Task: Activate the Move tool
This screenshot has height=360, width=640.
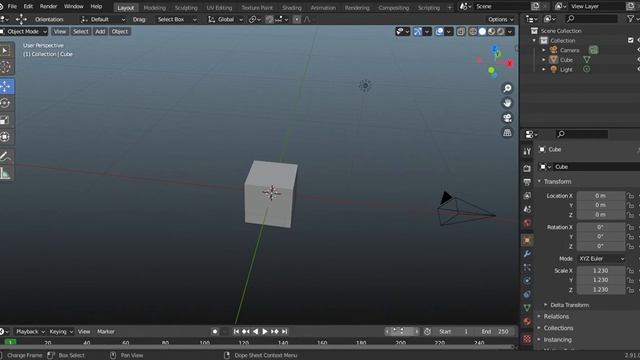Action: tap(5, 87)
